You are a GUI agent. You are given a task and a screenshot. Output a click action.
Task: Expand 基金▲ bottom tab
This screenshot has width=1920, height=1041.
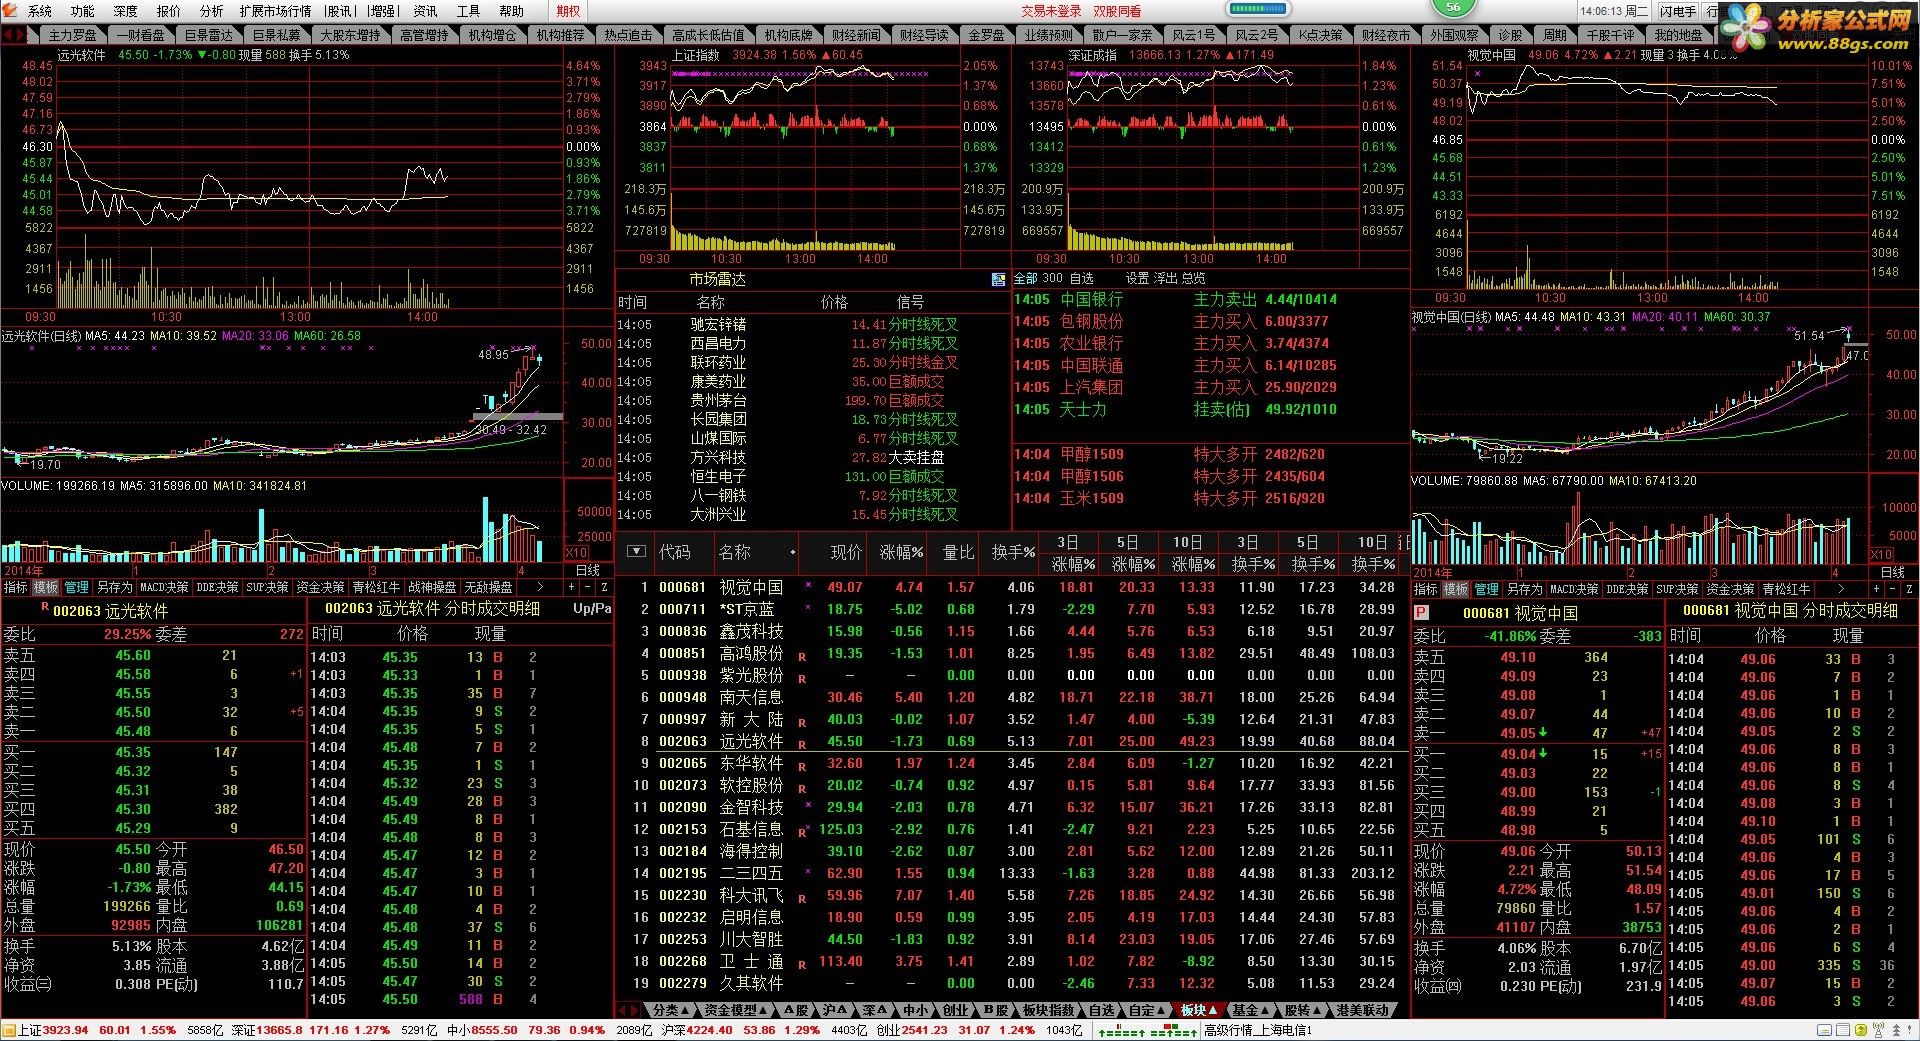[x=1250, y=1010]
